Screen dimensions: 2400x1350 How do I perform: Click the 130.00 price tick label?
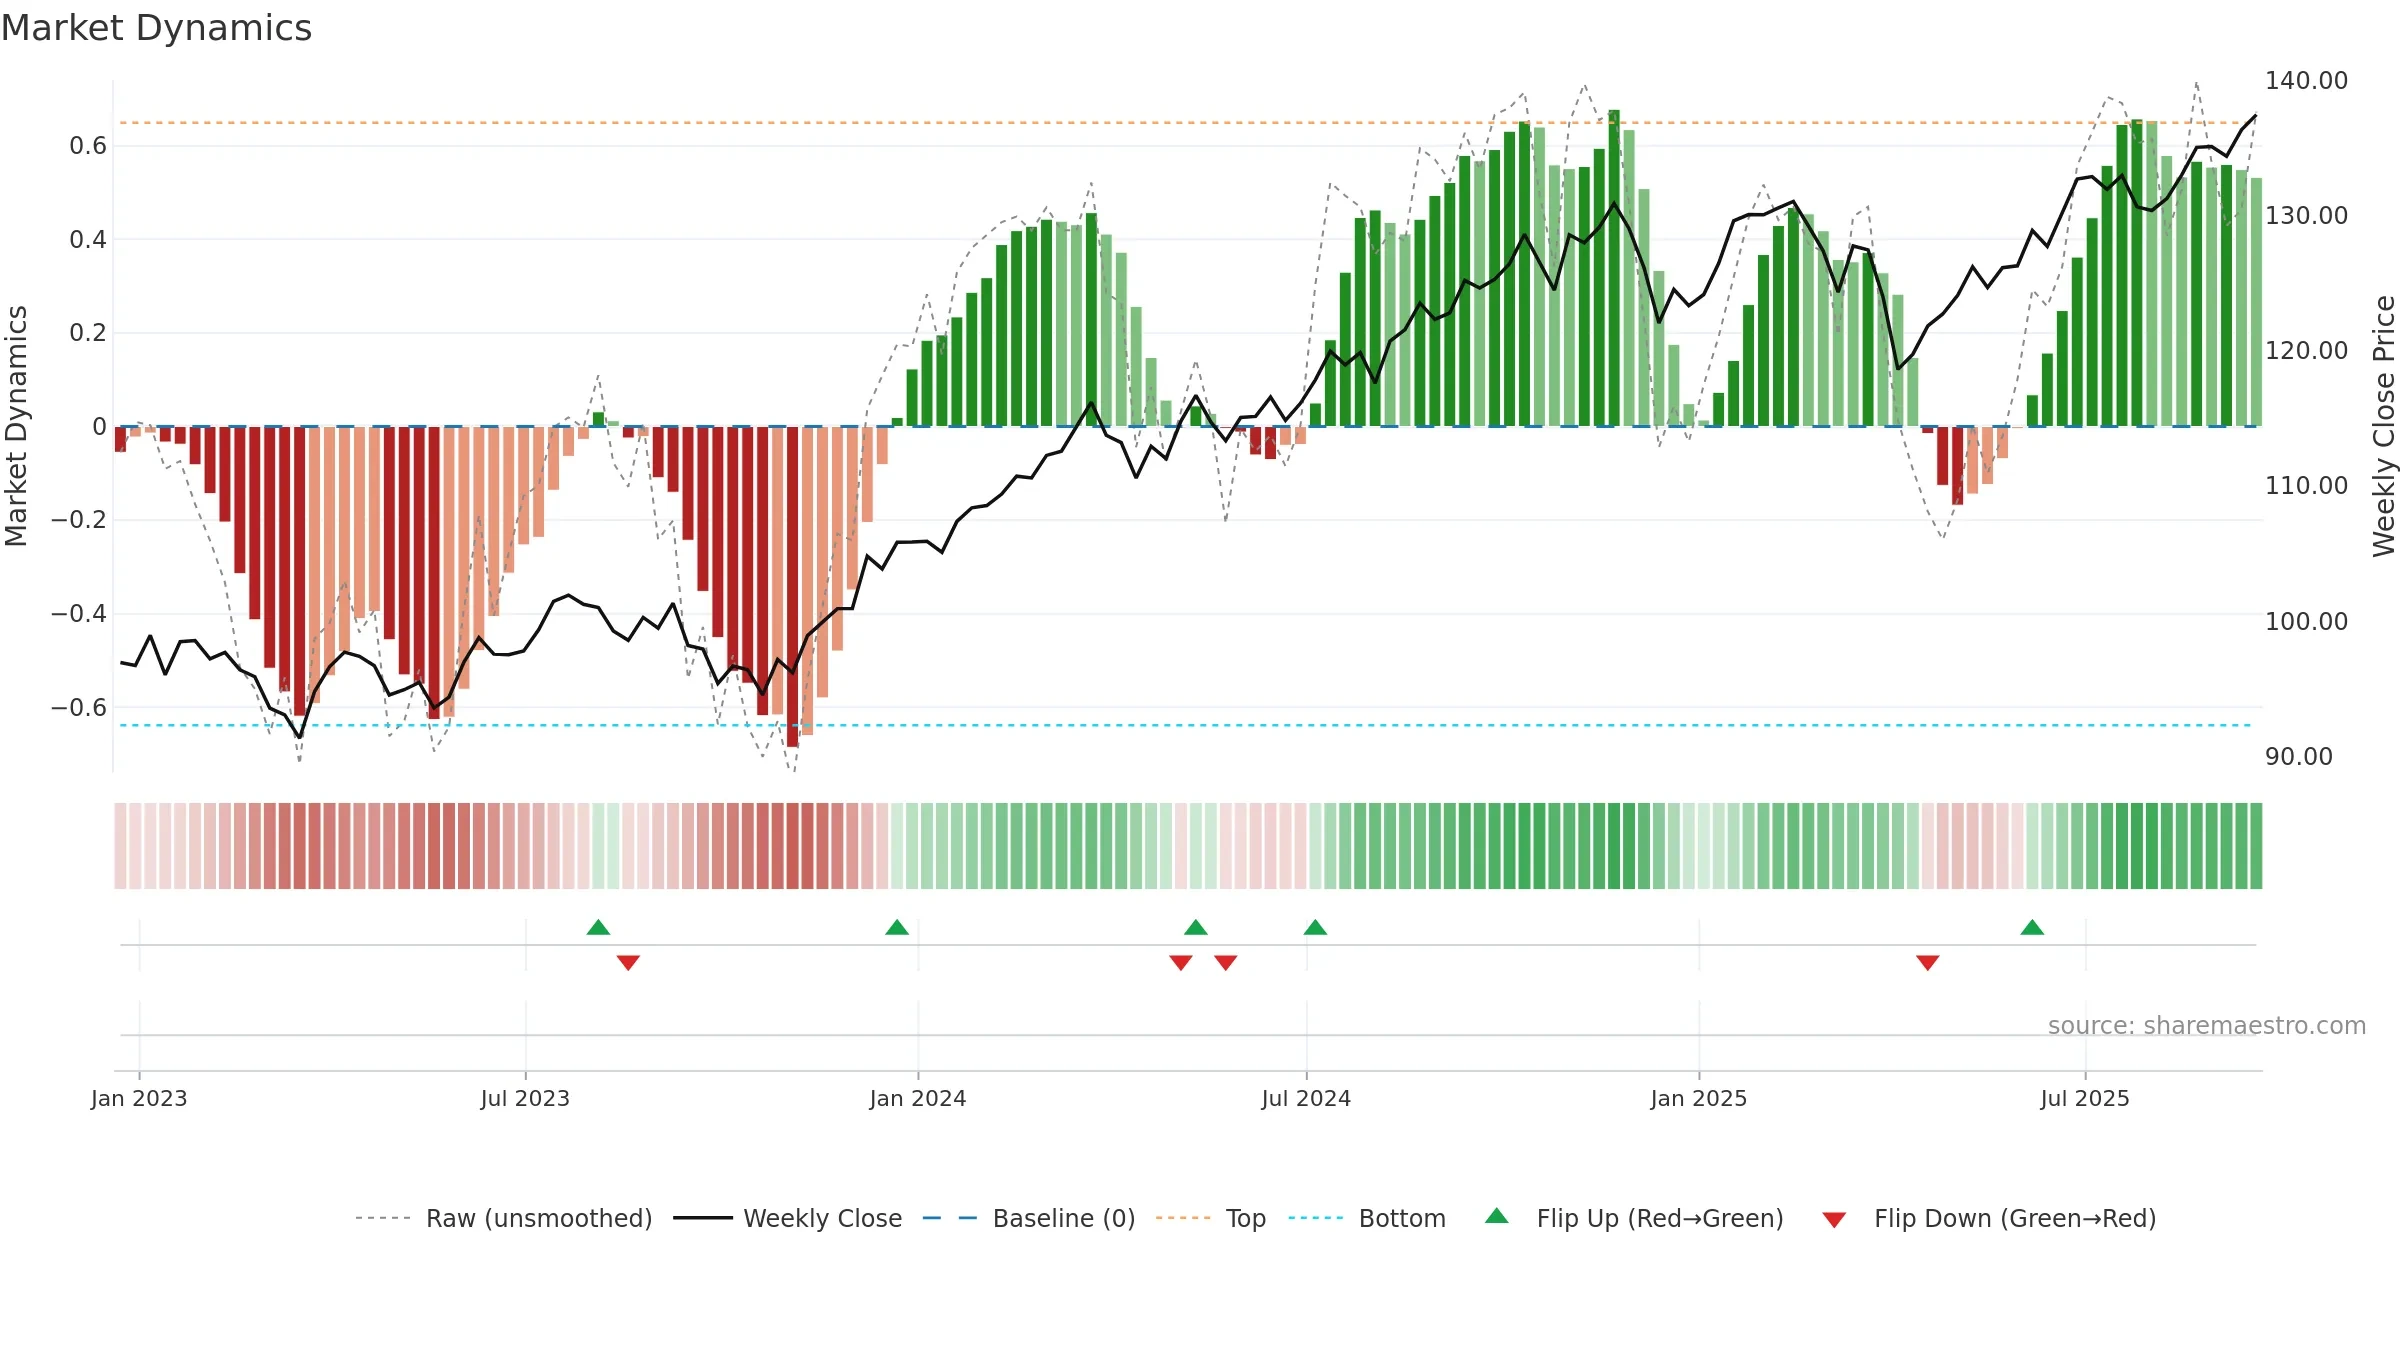point(2306,215)
